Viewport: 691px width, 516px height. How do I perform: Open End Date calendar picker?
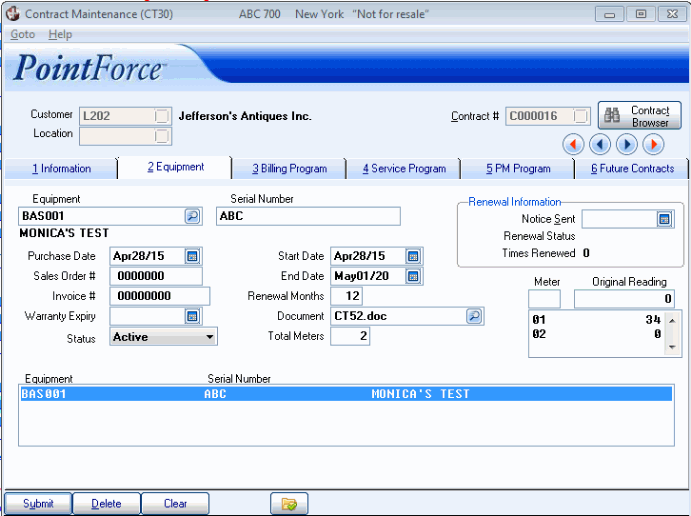pyautogui.click(x=413, y=276)
